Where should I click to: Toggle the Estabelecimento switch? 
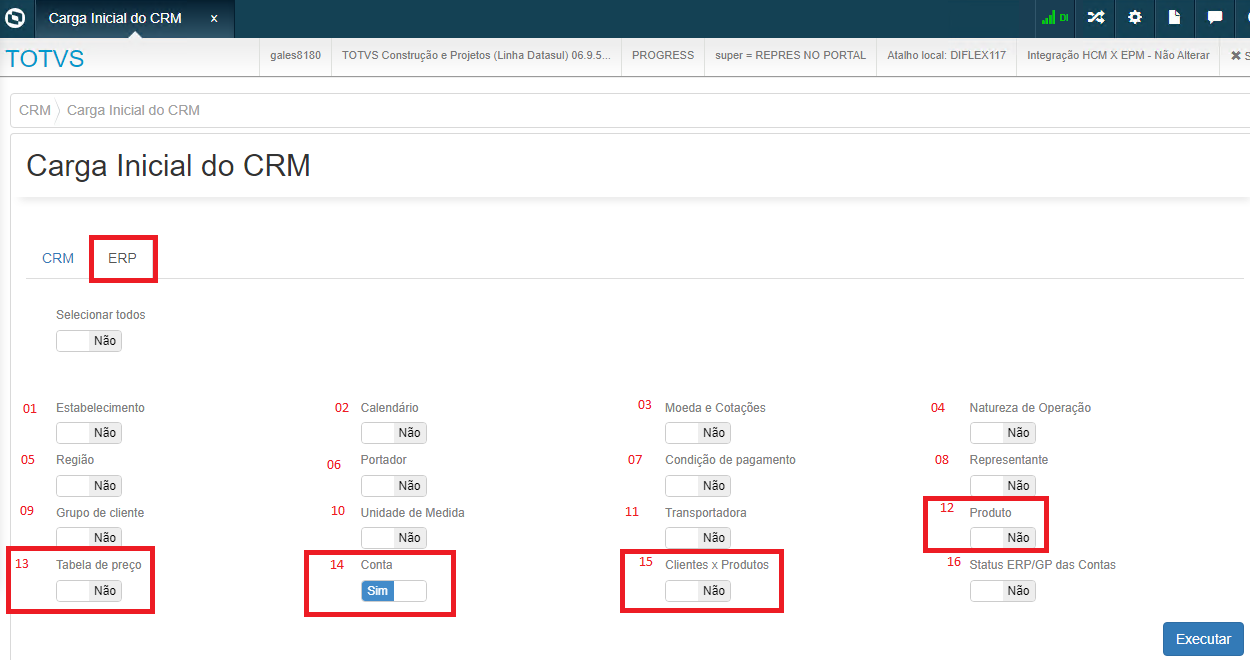pyautogui.click(x=89, y=433)
